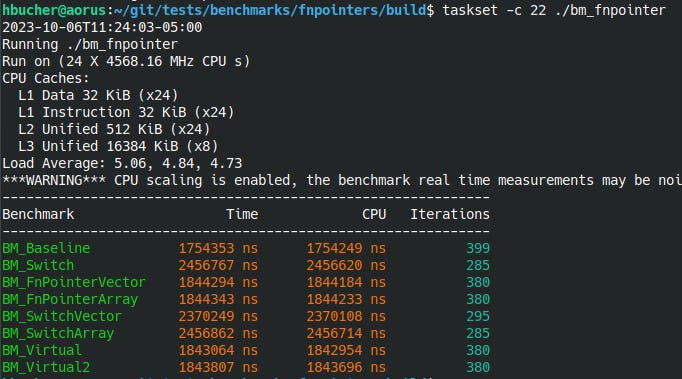The width and height of the screenshot is (682, 379).
Task: Click BM_Virtual iterations value 380
Action: pos(478,350)
